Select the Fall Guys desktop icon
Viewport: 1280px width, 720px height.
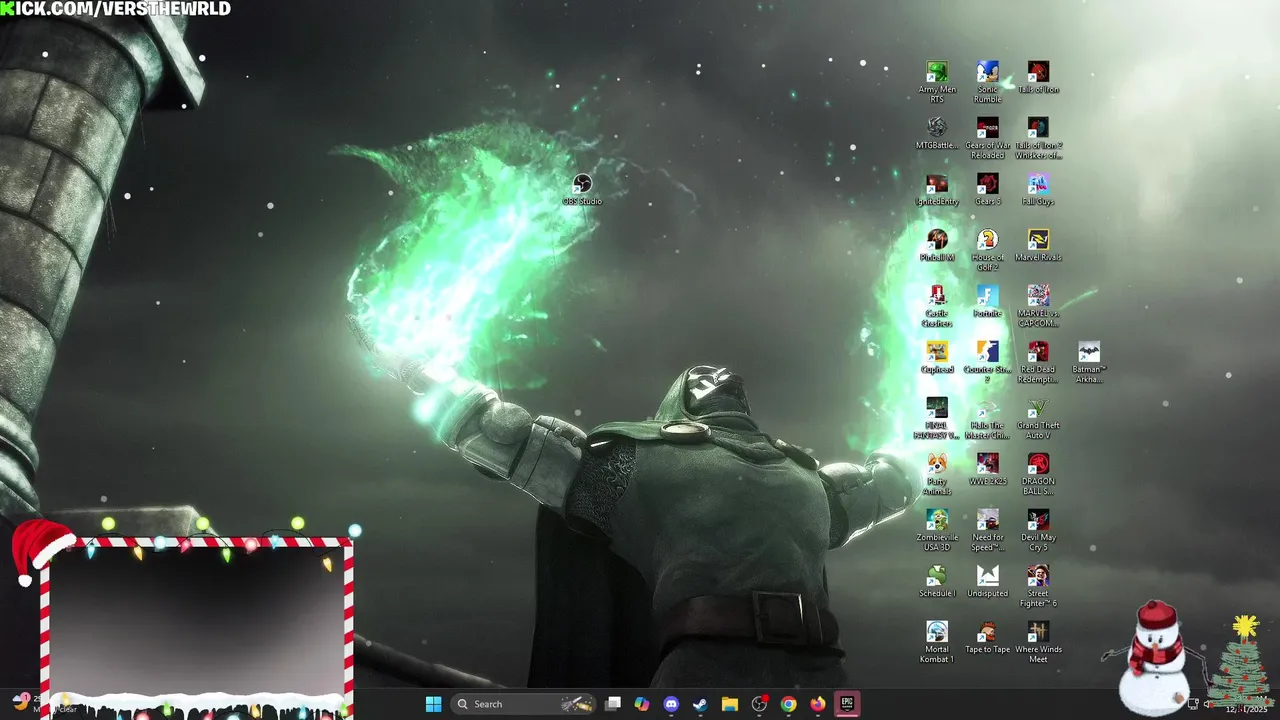[x=1038, y=189]
